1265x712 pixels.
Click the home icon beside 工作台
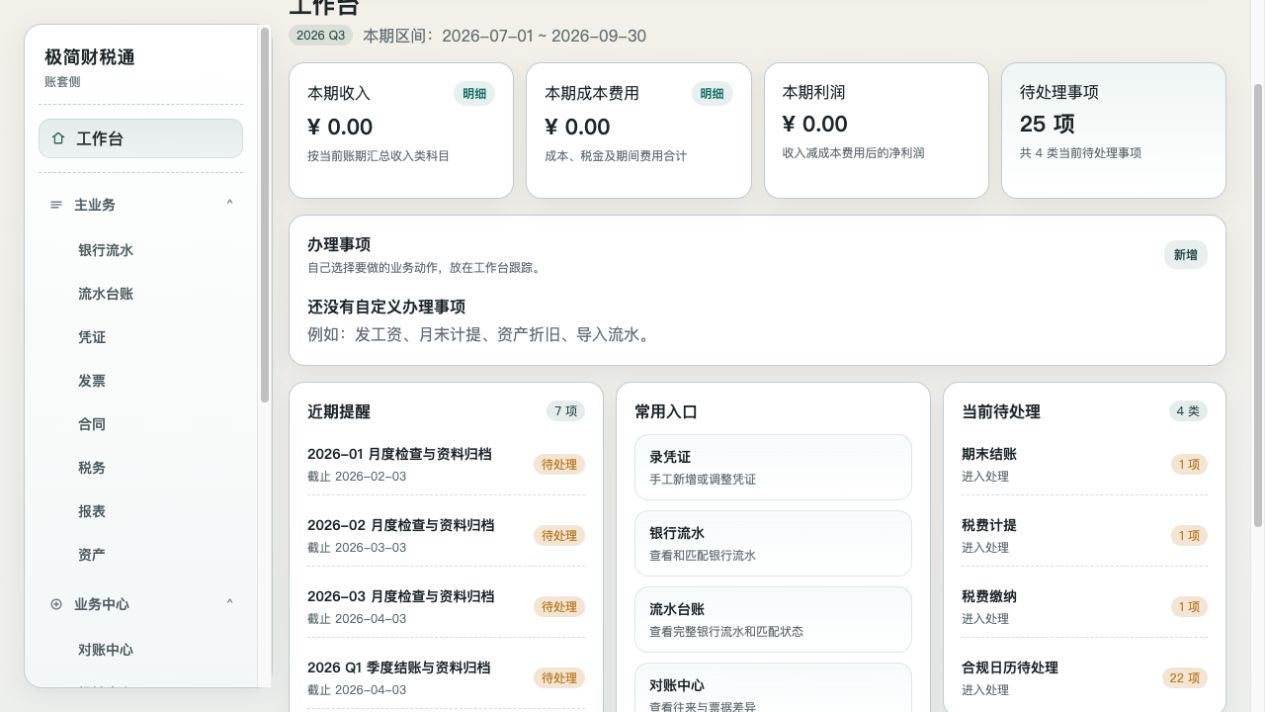tap(58, 139)
